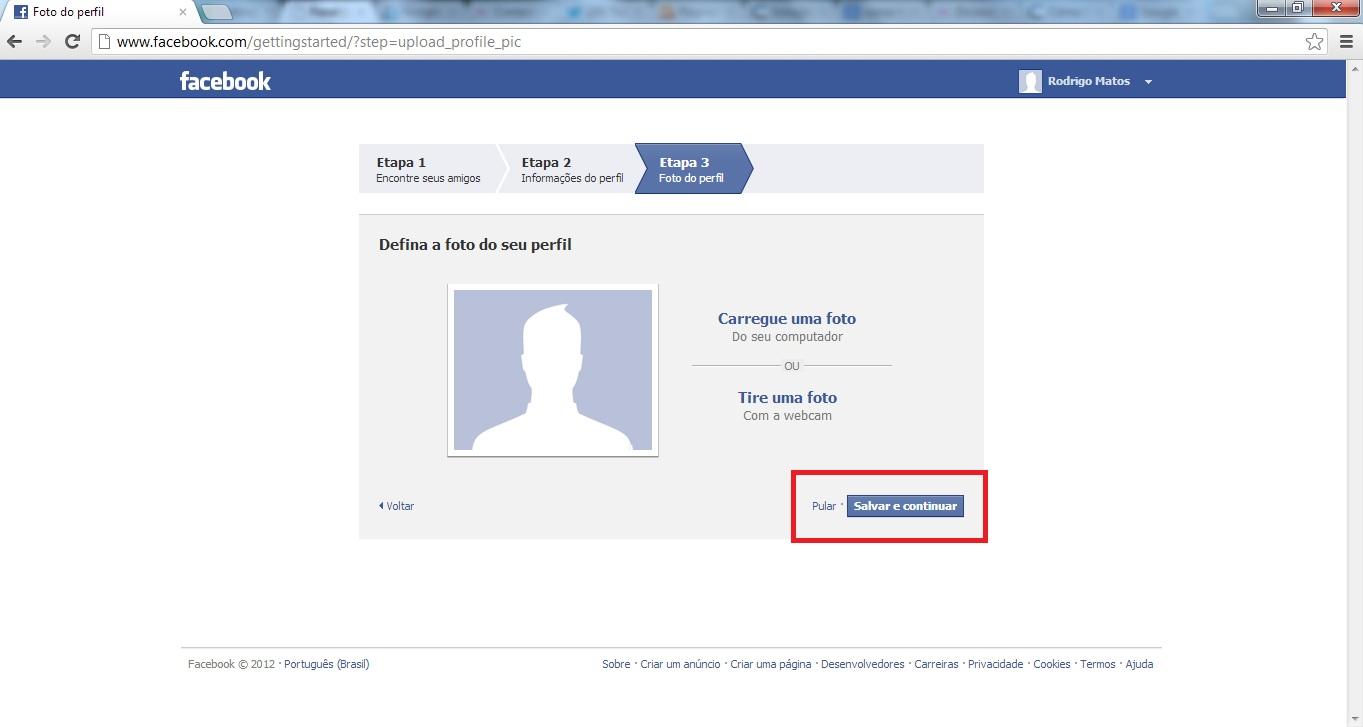This screenshot has height=727, width=1363.
Task: Open the Chrome menu icon
Action: (1346, 42)
